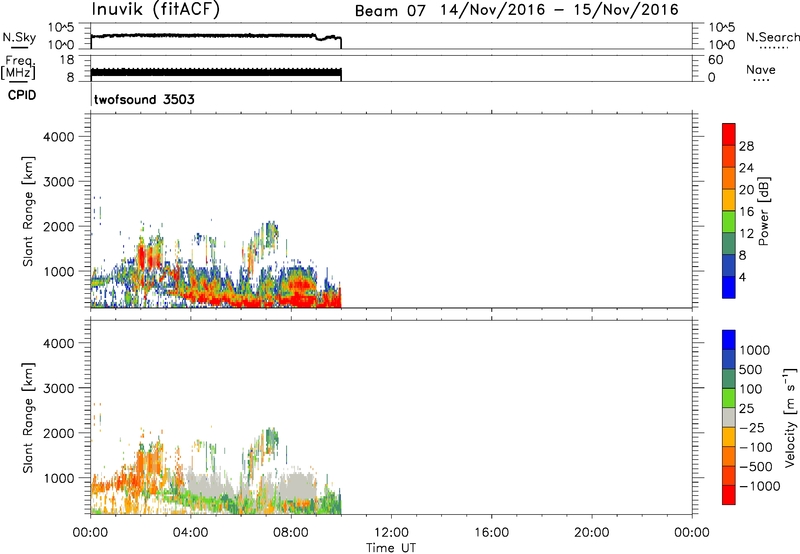Click the '12:00' time axis label

pyautogui.click(x=391, y=533)
